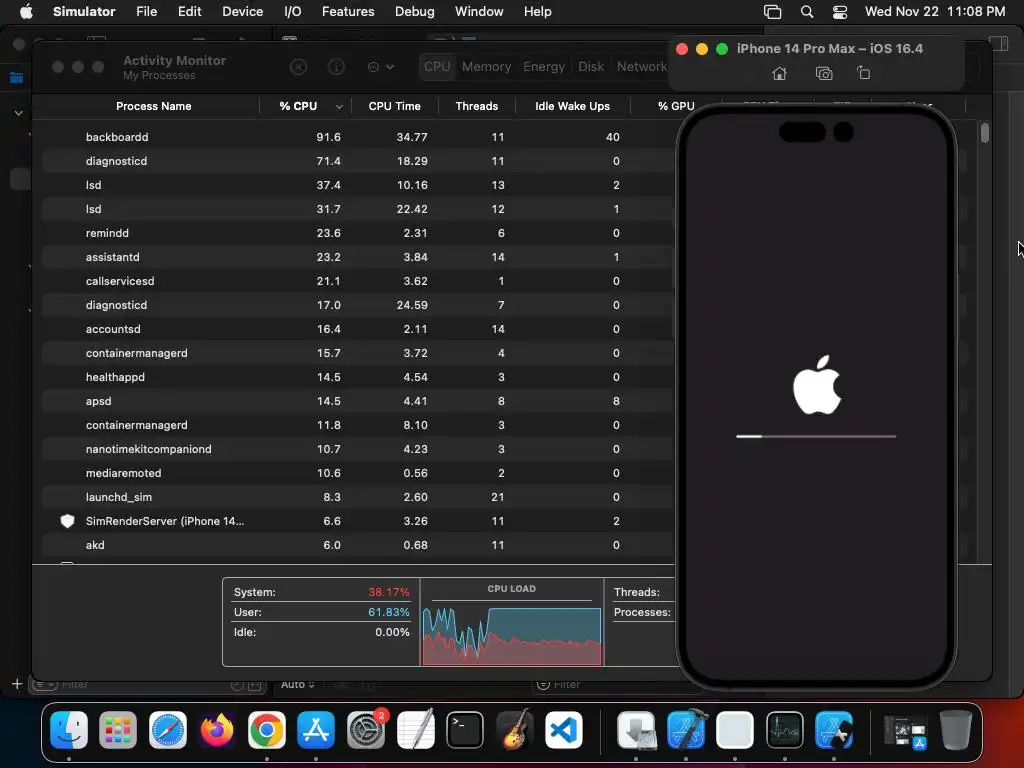Switch to the Network tab
Viewport: 1024px width, 768px height.
[642, 67]
